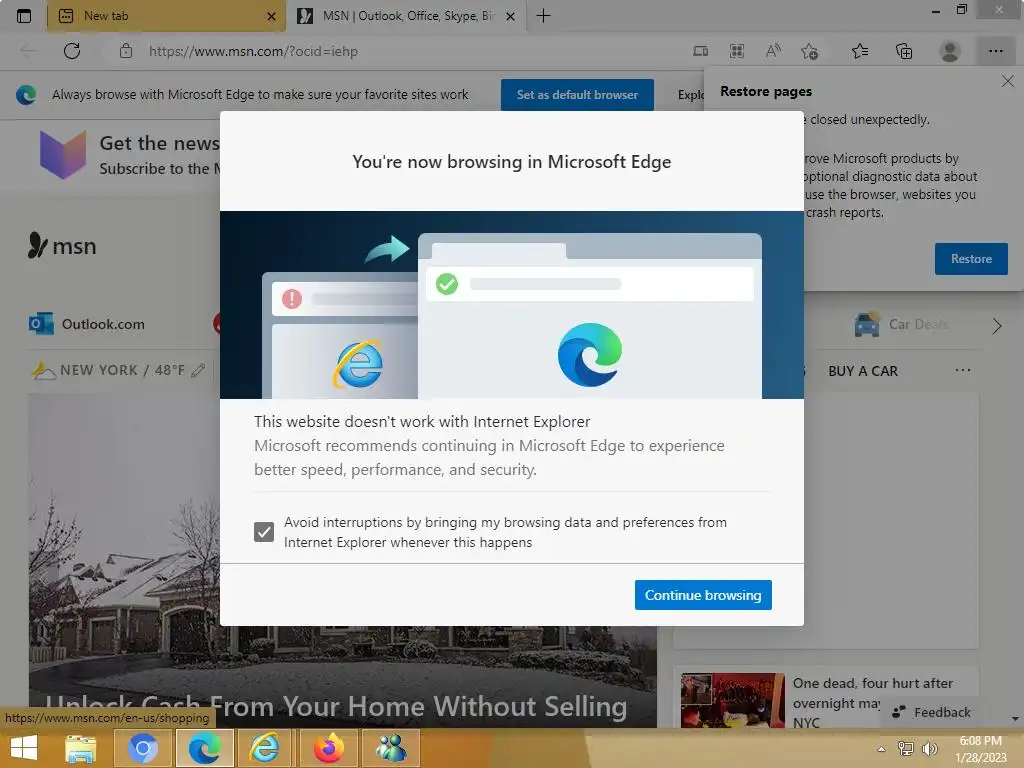Open the clock showing 6:08 PM

click(980, 748)
